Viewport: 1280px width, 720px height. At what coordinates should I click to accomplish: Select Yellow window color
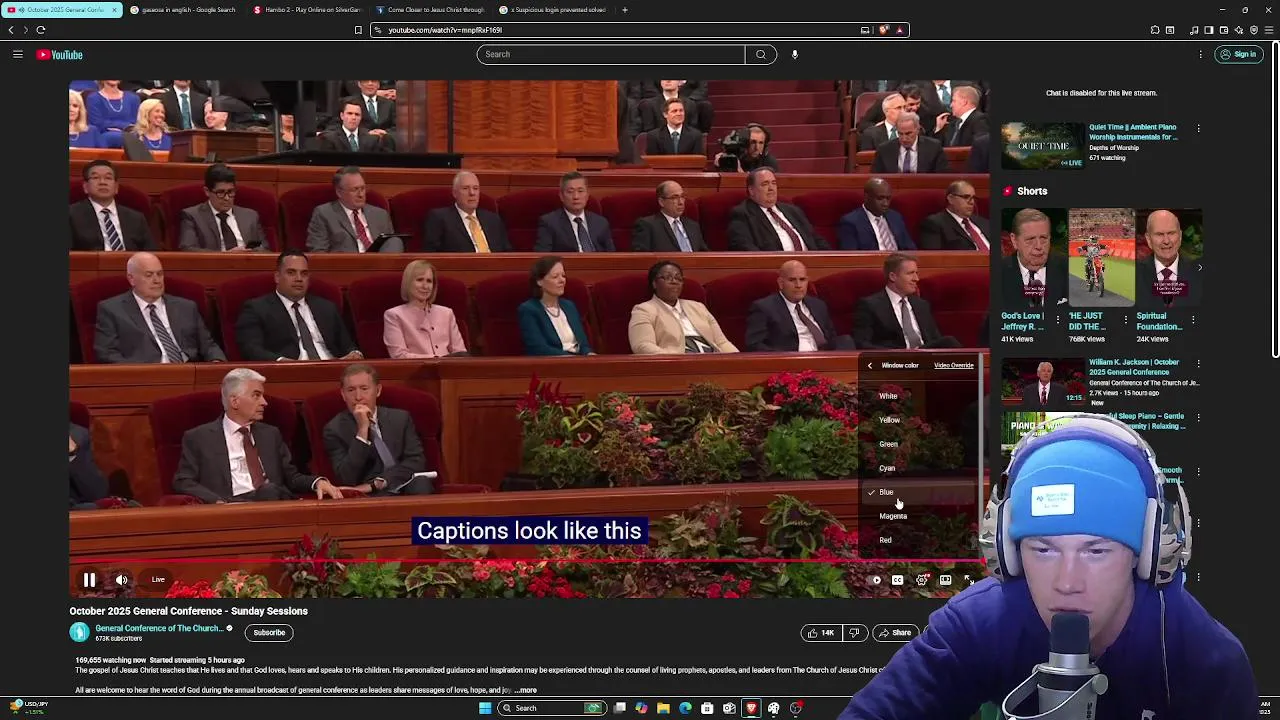click(920, 420)
